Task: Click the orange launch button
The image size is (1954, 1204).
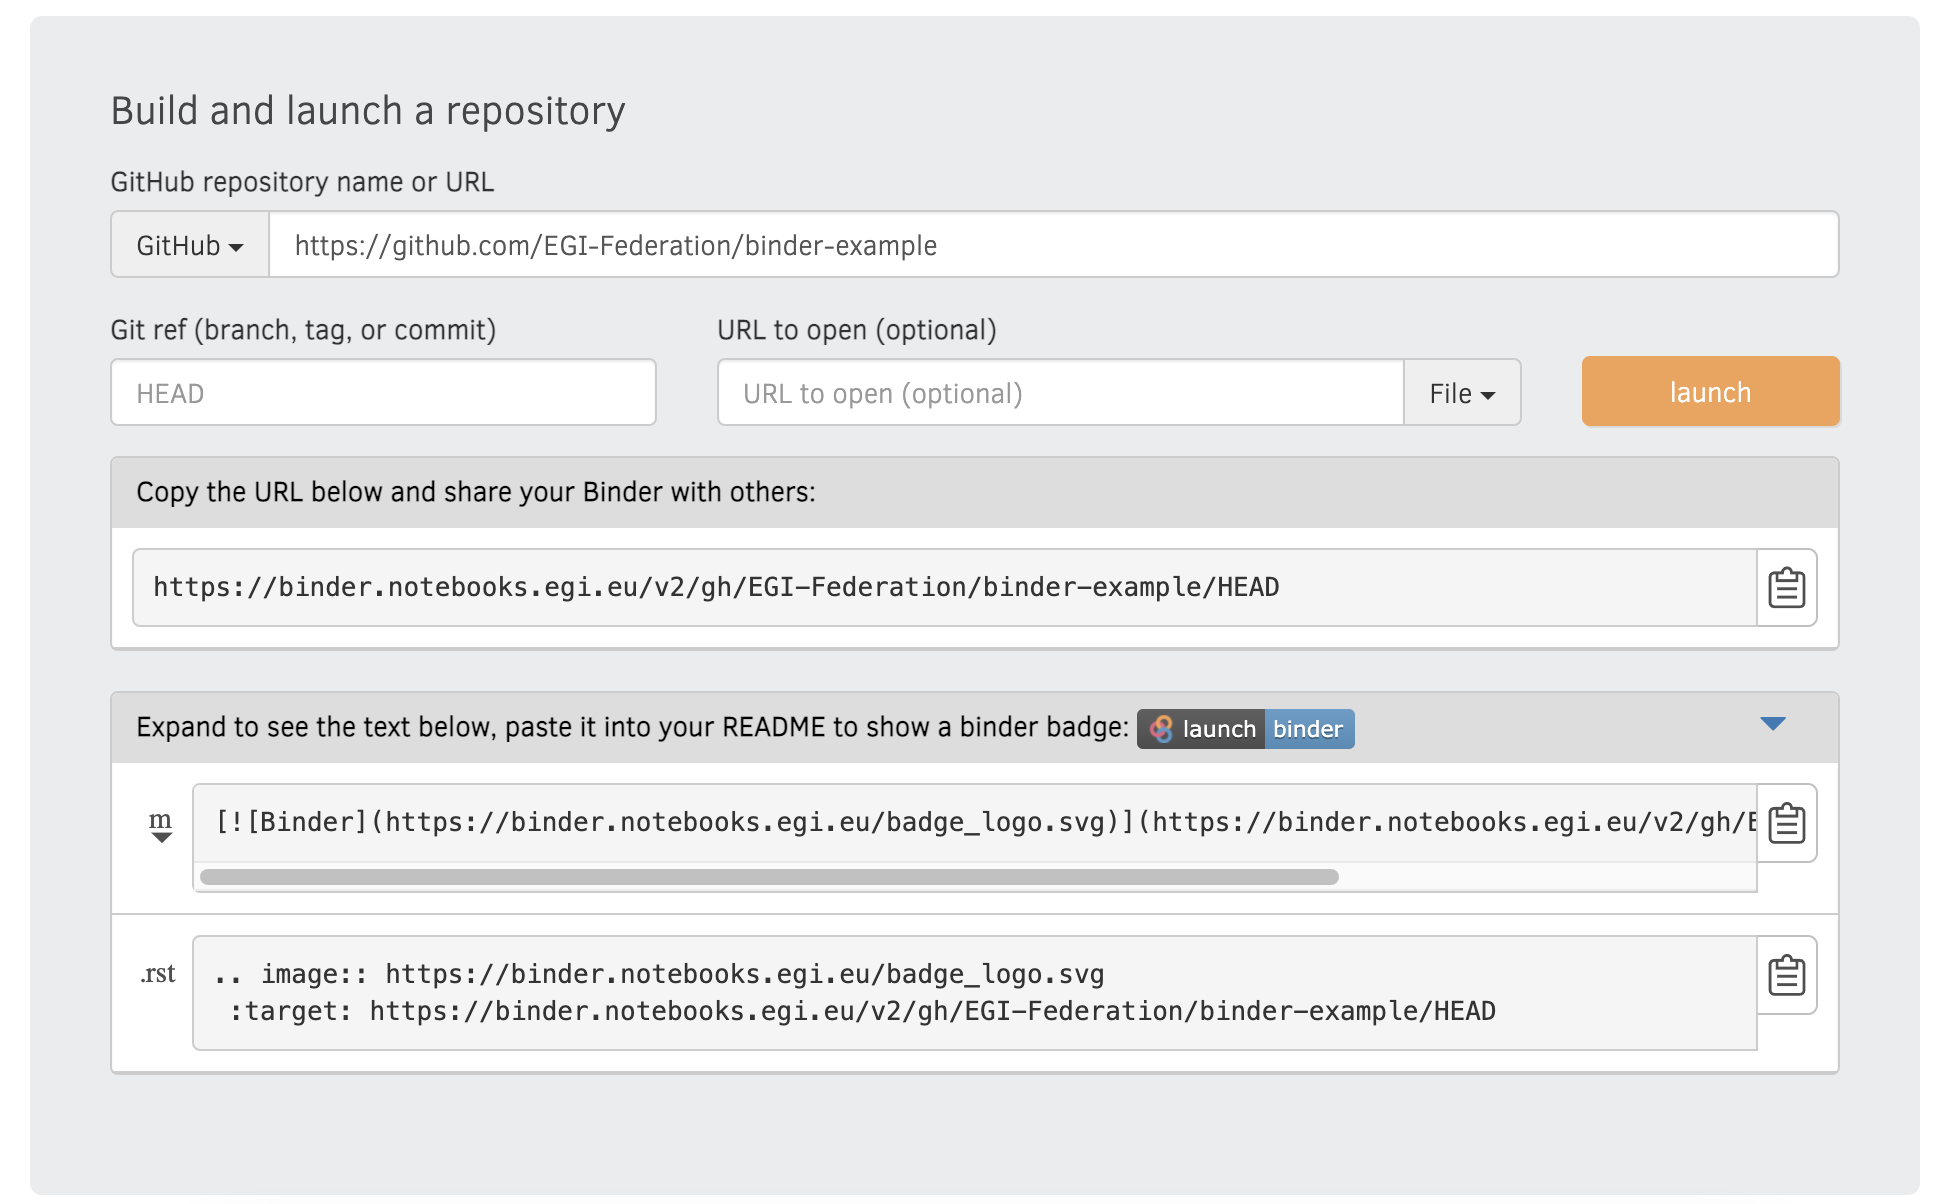Action: [1710, 391]
